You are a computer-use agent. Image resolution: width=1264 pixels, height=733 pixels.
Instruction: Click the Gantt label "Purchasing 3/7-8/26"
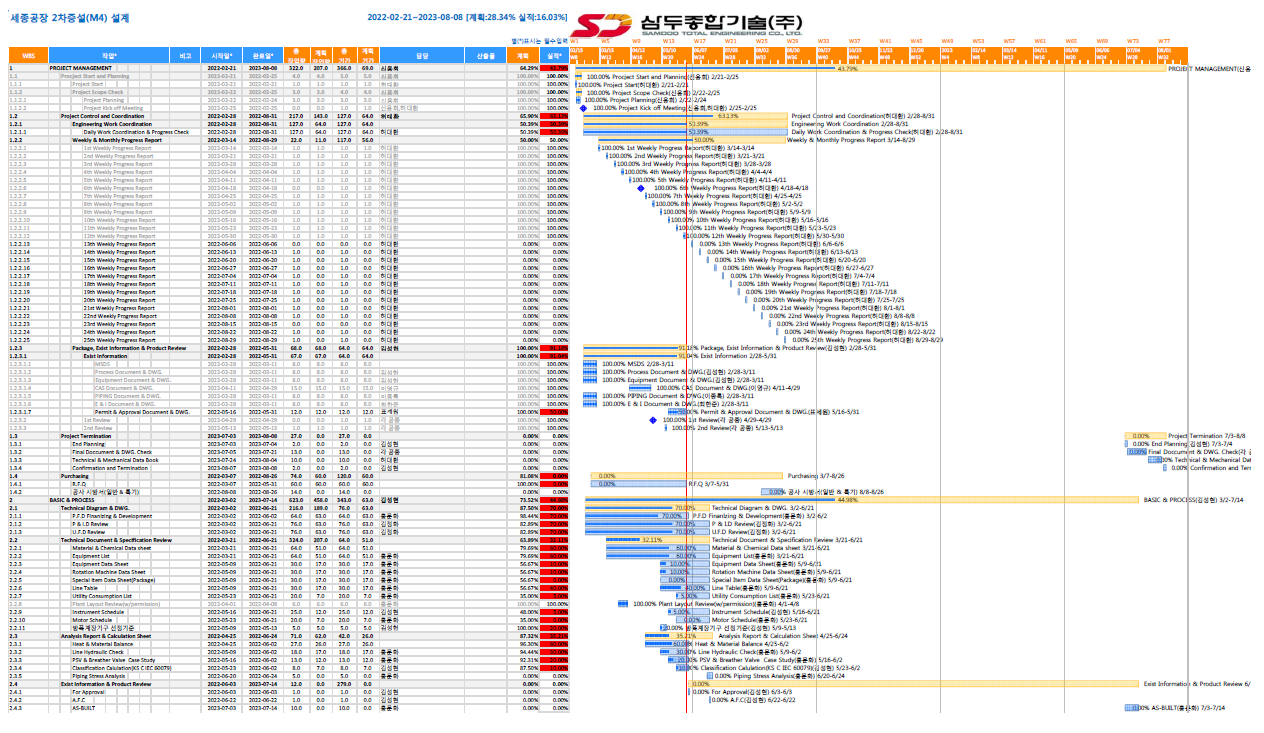[x=816, y=476]
